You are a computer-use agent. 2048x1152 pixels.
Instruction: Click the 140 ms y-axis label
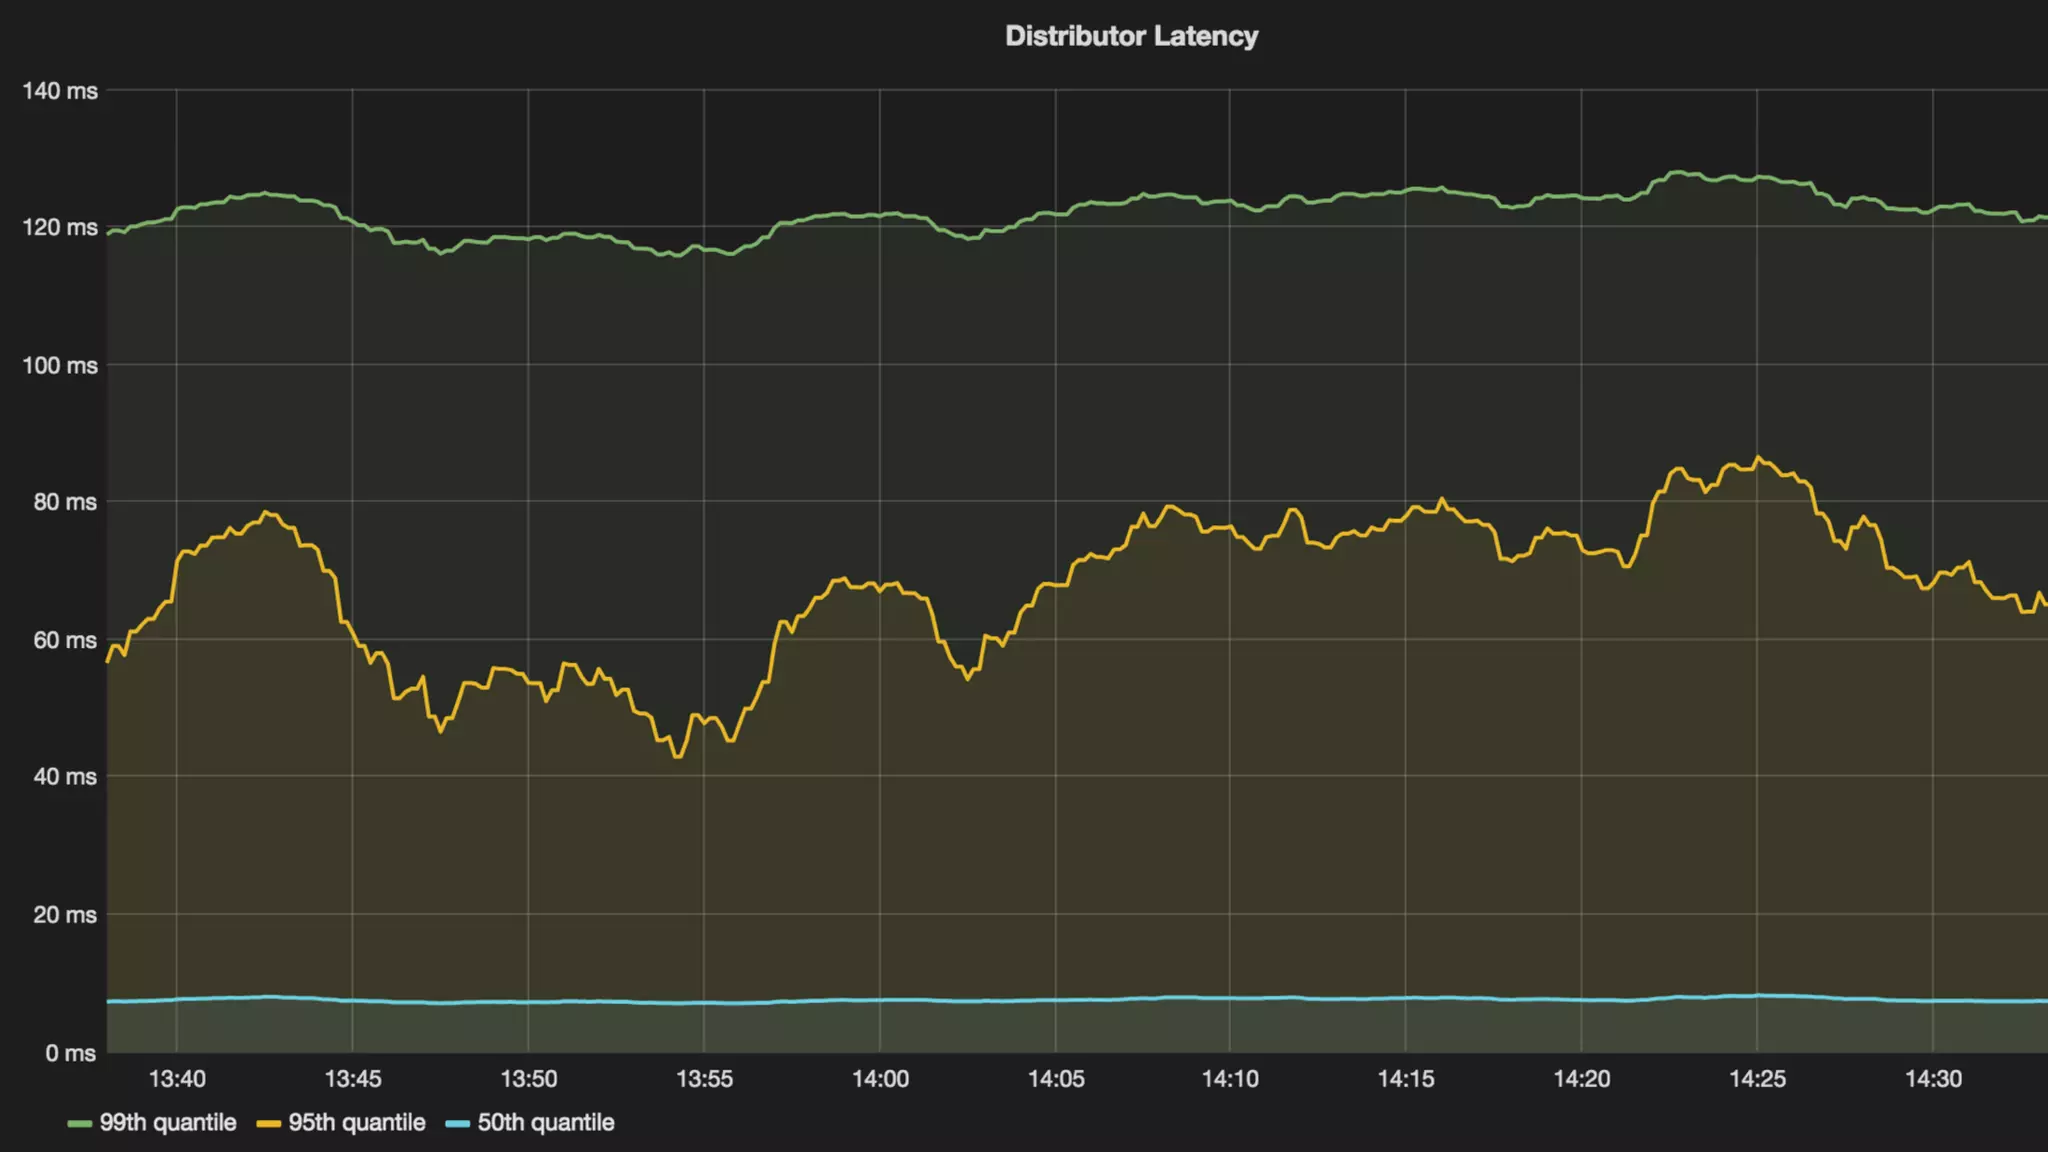(x=60, y=91)
